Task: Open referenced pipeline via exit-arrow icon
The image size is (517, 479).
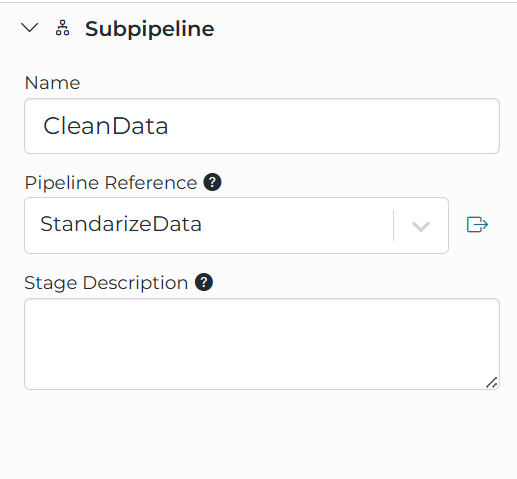Action: [477, 224]
